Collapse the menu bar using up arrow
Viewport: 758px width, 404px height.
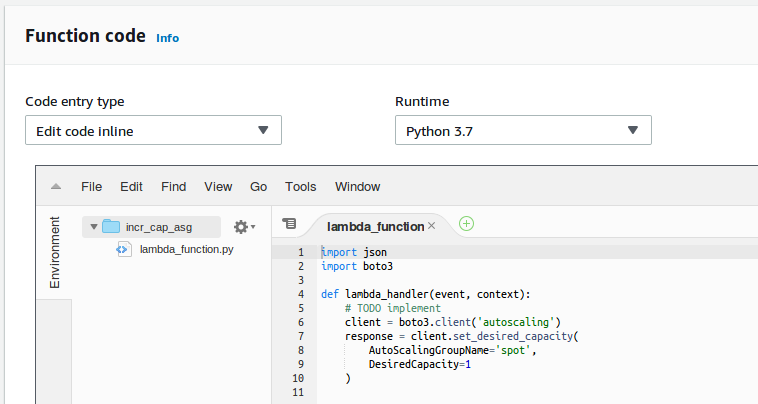[56, 187]
